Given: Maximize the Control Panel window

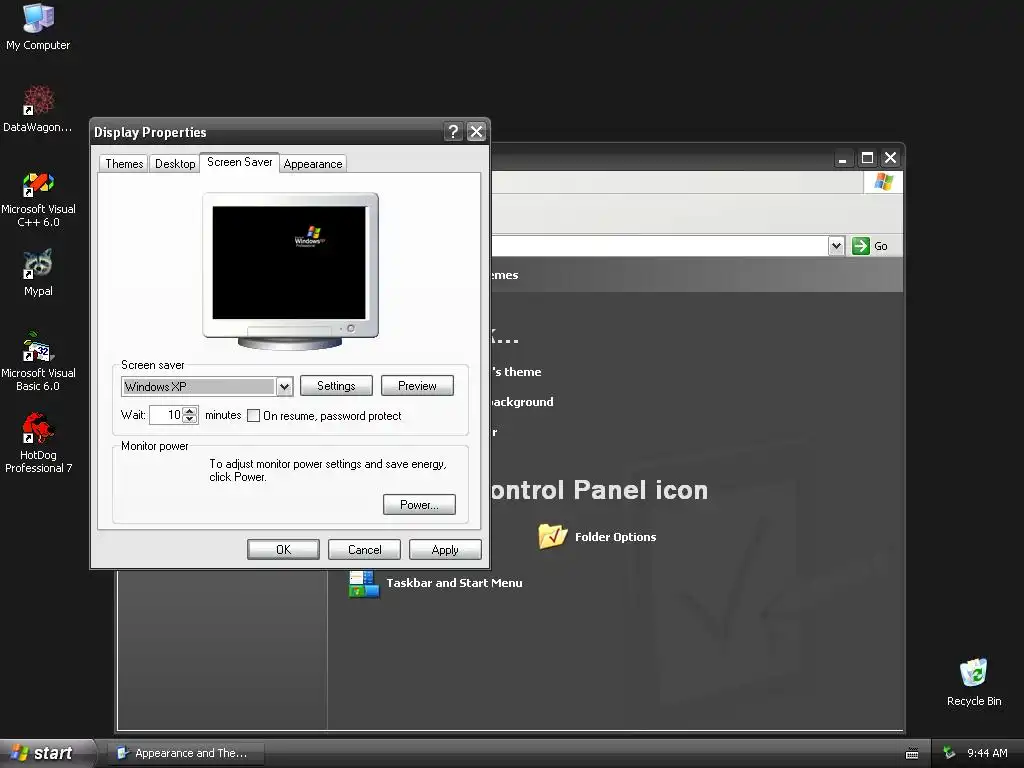Looking at the screenshot, I should pyautogui.click(x=867, y=158).
